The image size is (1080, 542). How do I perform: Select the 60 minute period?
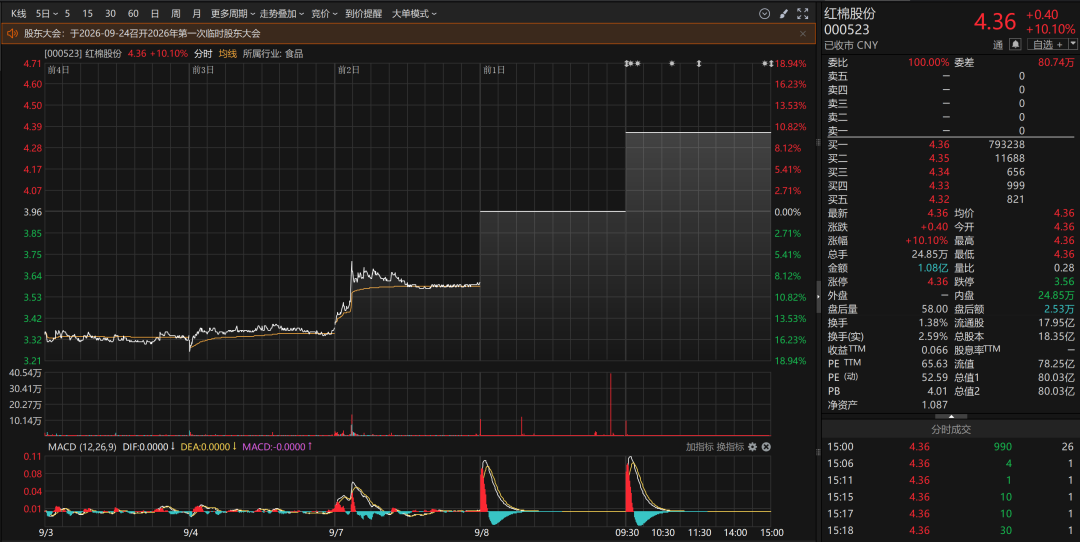(x=133, y=14)
